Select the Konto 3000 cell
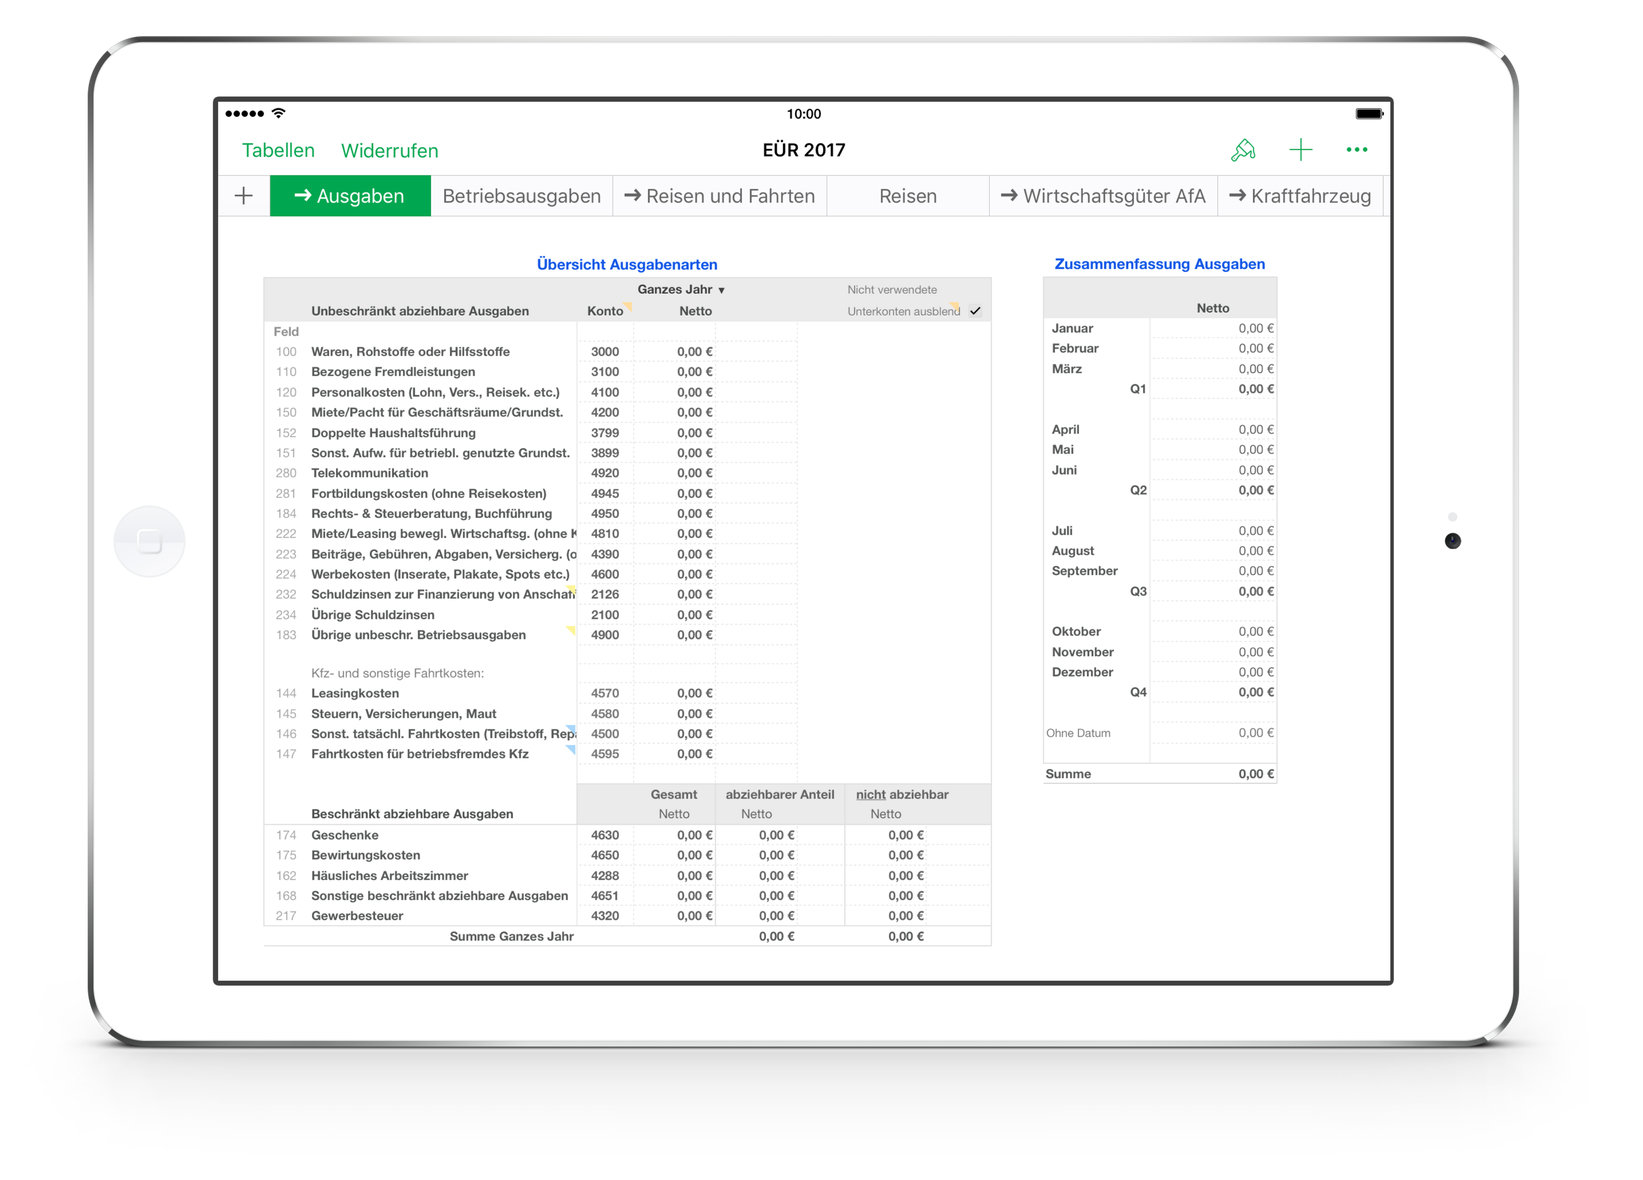Viewport: 1643px width, 1180px height. pos(605,352)
